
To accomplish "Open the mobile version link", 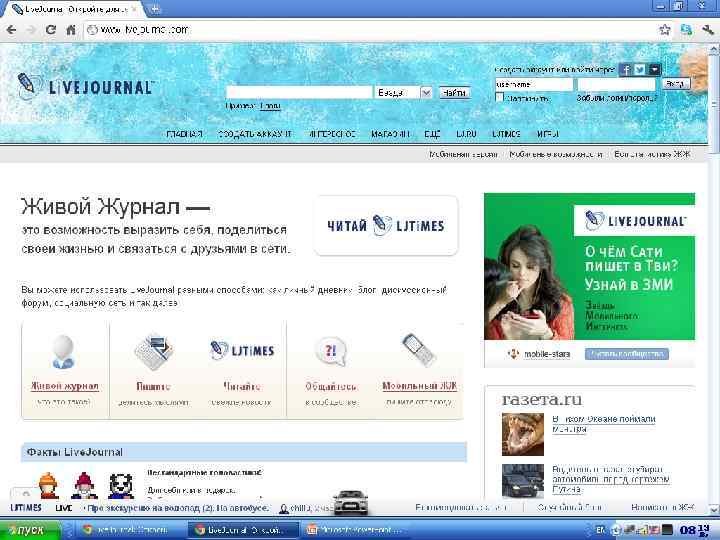I will tap(463, 154).
